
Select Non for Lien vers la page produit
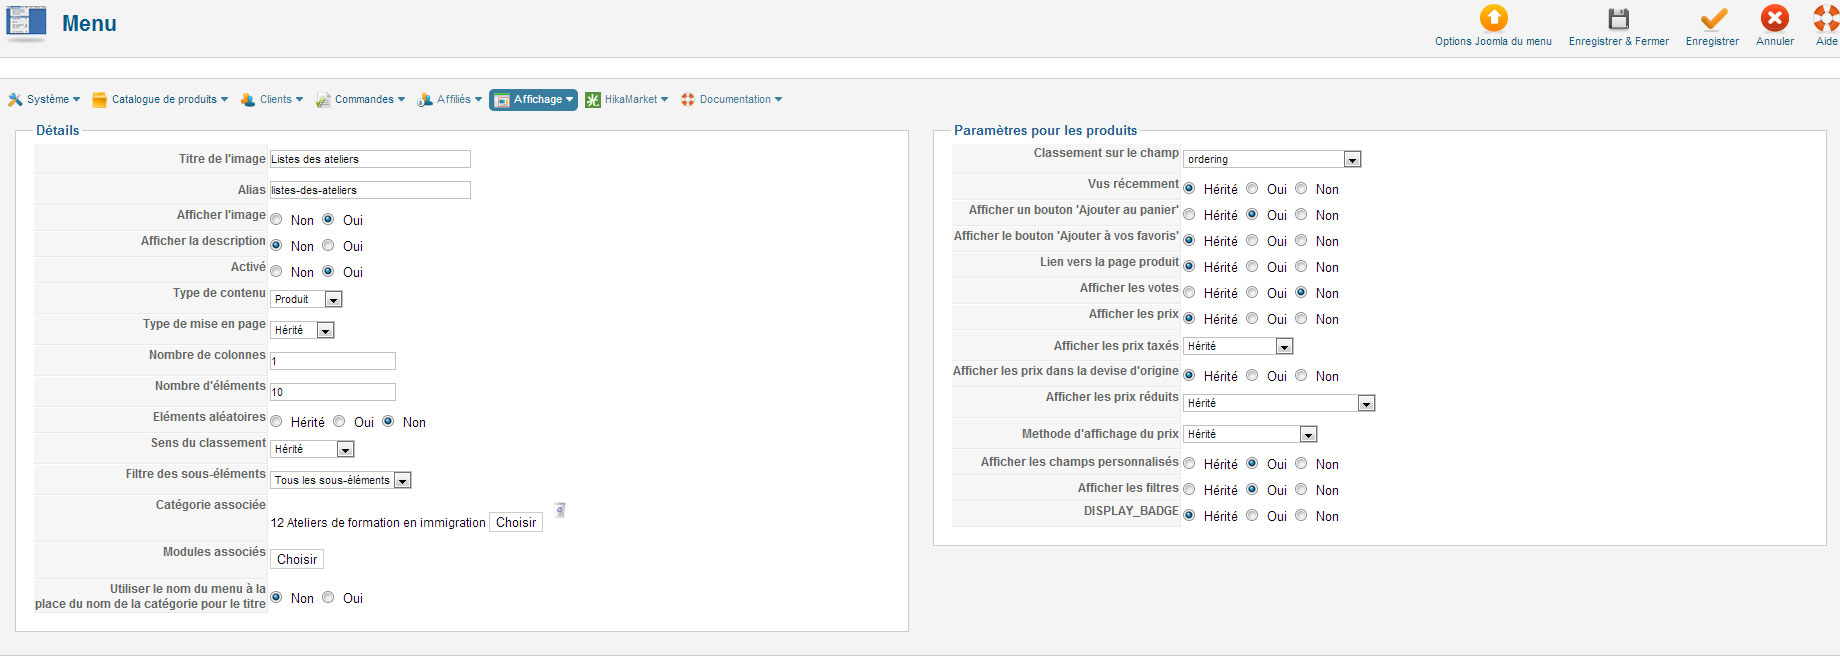[1301, 266]
